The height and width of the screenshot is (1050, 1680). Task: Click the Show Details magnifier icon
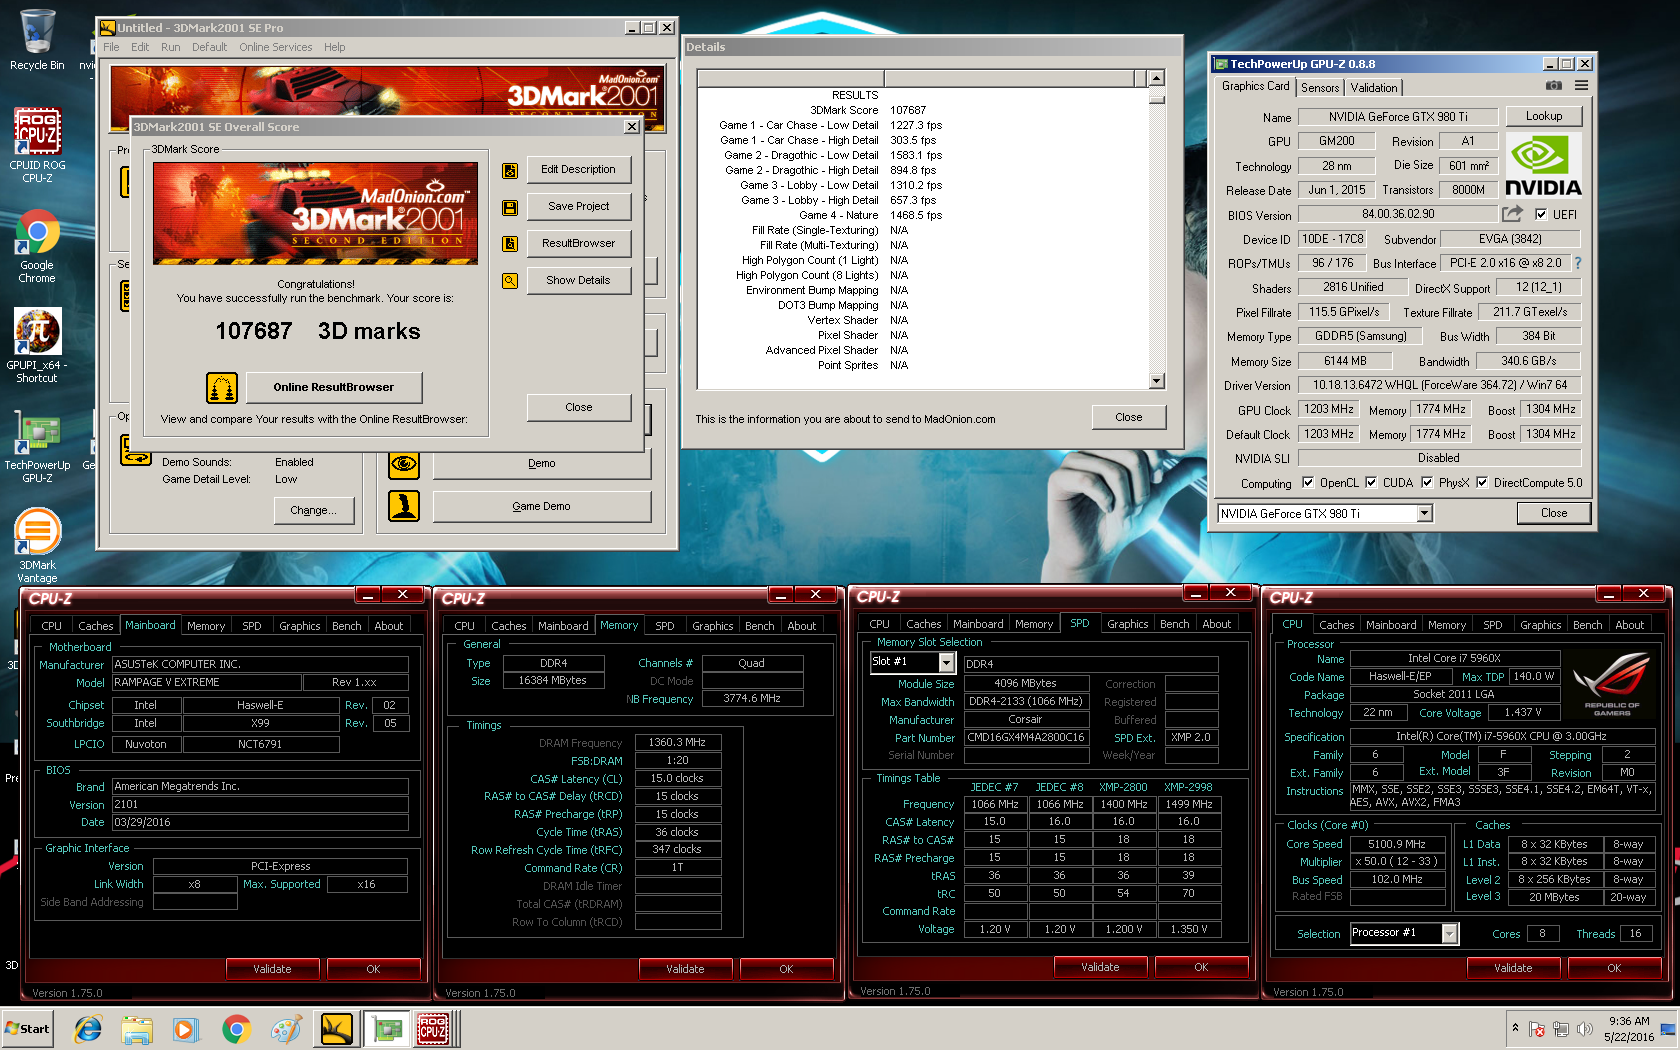pos(510,281)
